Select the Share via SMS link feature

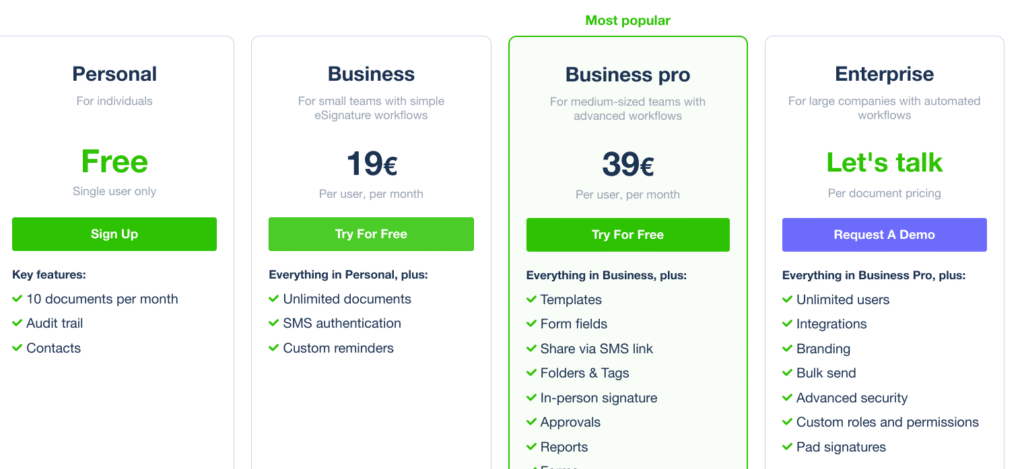pos(596,349)
